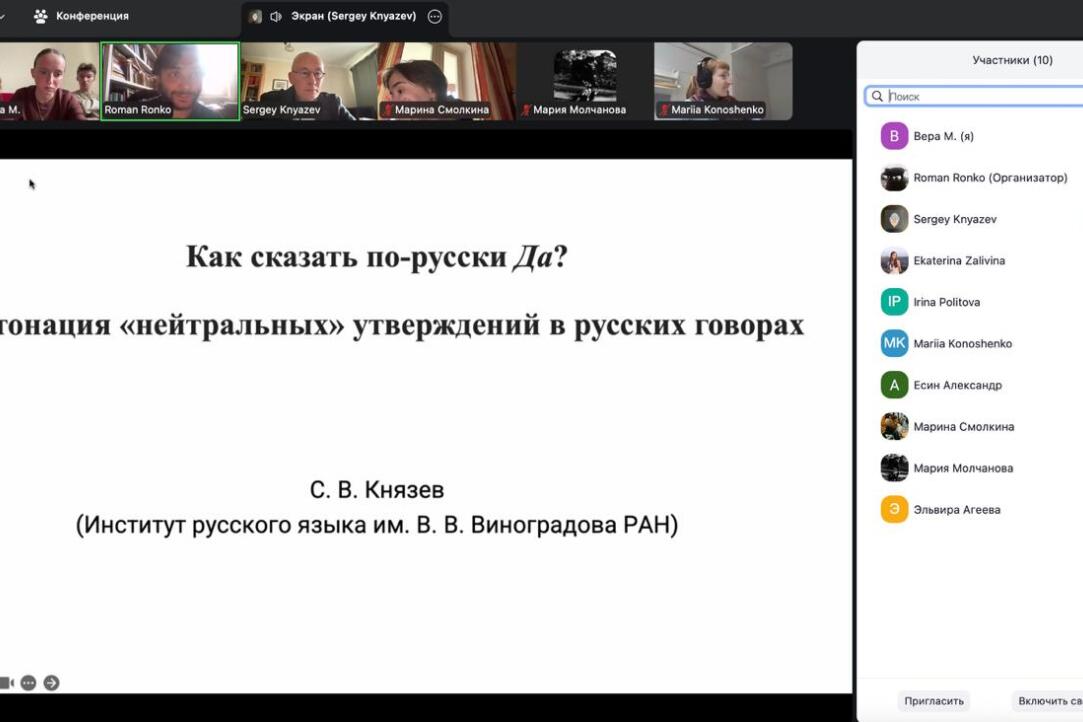Select Ekaterina Zalivina in participants list
The height and width of the screenshot is (722, 1083).
(958, 260)
